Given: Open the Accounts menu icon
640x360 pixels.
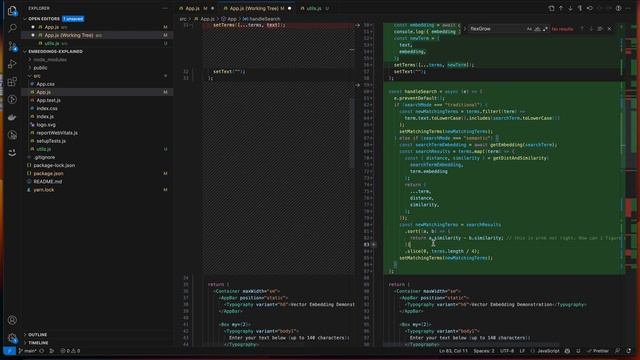Looking at the screenshot, I should 12,320.
